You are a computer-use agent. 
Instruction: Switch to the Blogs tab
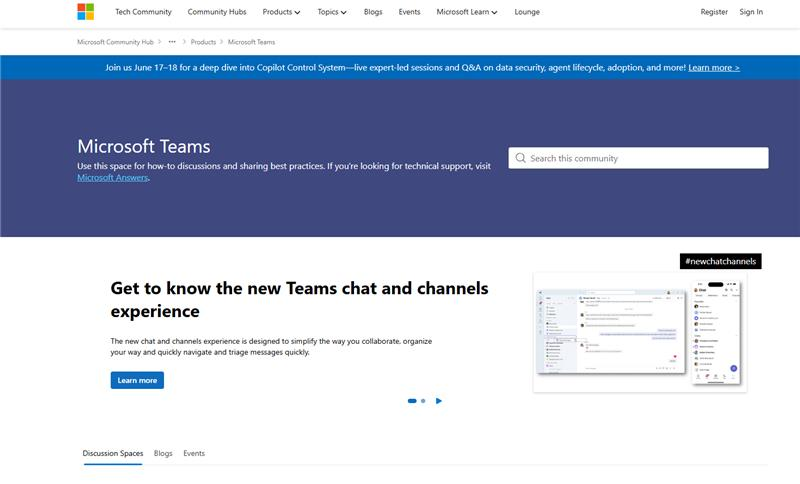pyautogui.click(x=163, y=453)
